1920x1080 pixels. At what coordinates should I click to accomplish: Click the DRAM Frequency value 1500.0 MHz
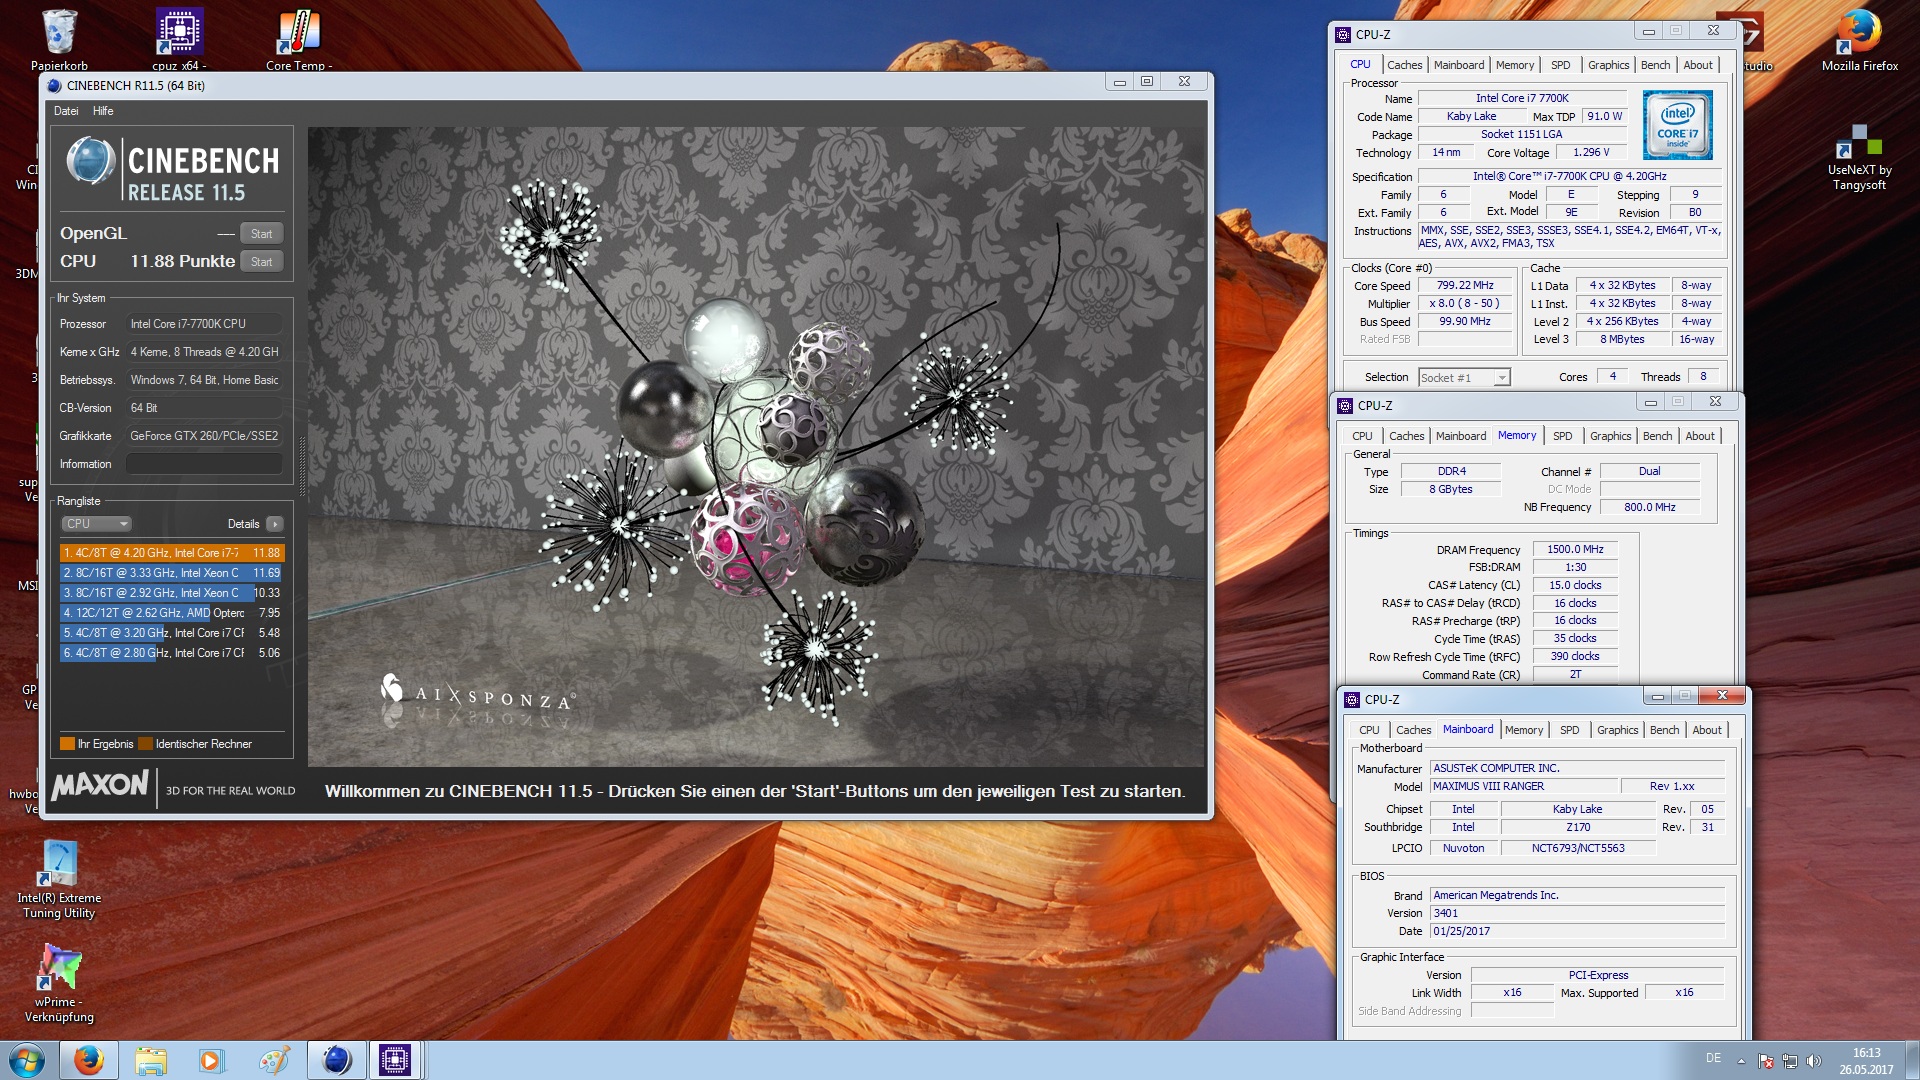(1575, 549)
